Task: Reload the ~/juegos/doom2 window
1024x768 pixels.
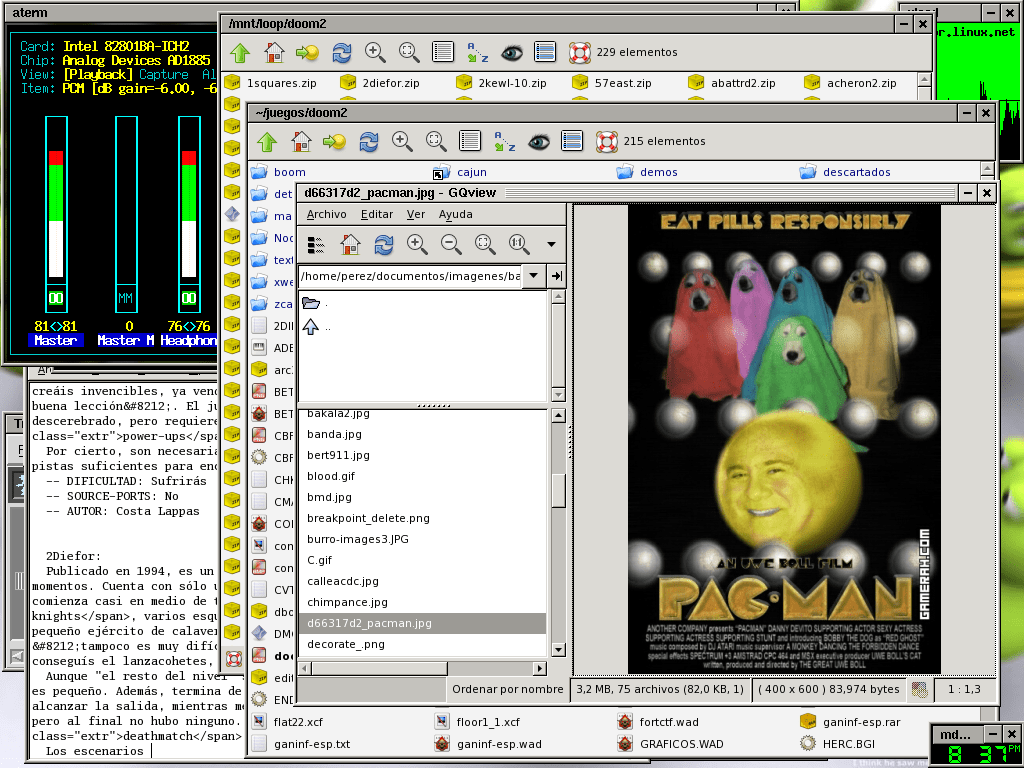Action: click(368, 141)
